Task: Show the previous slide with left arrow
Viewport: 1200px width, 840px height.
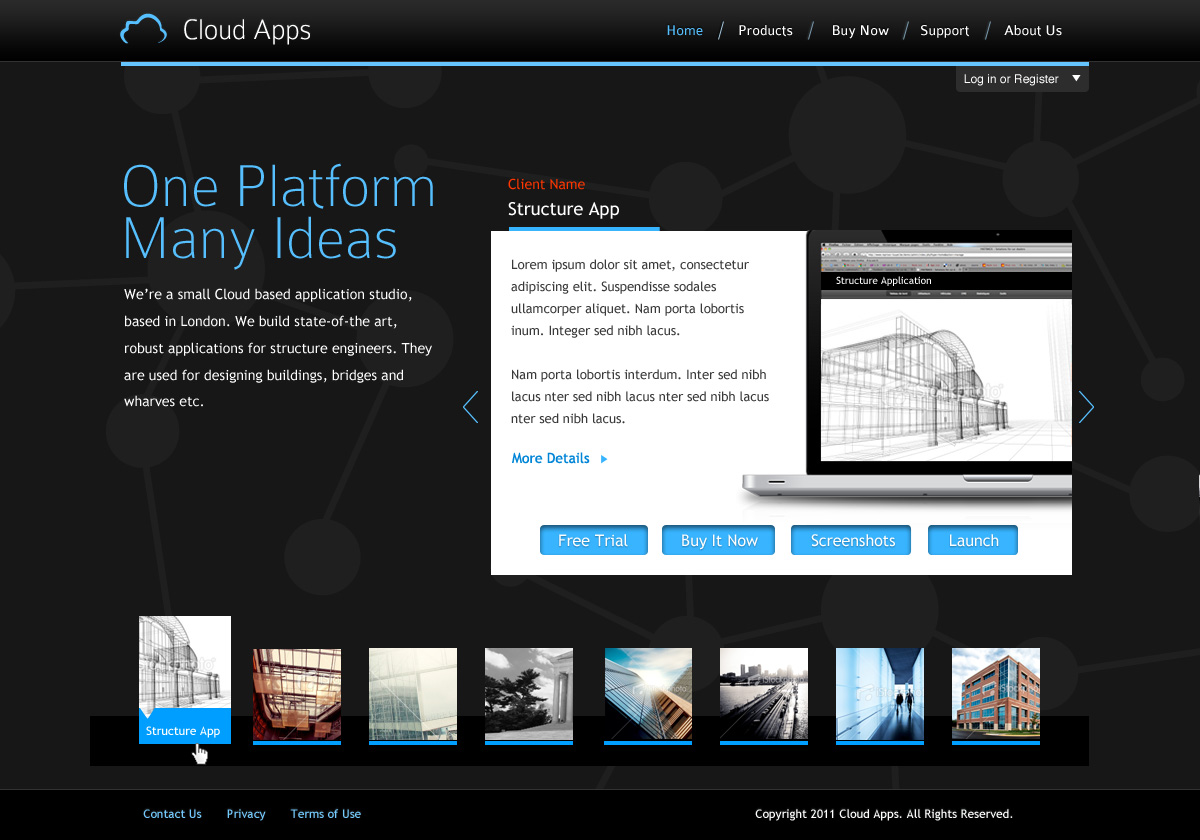Action: pyautogui.click(x=471, y=407)
